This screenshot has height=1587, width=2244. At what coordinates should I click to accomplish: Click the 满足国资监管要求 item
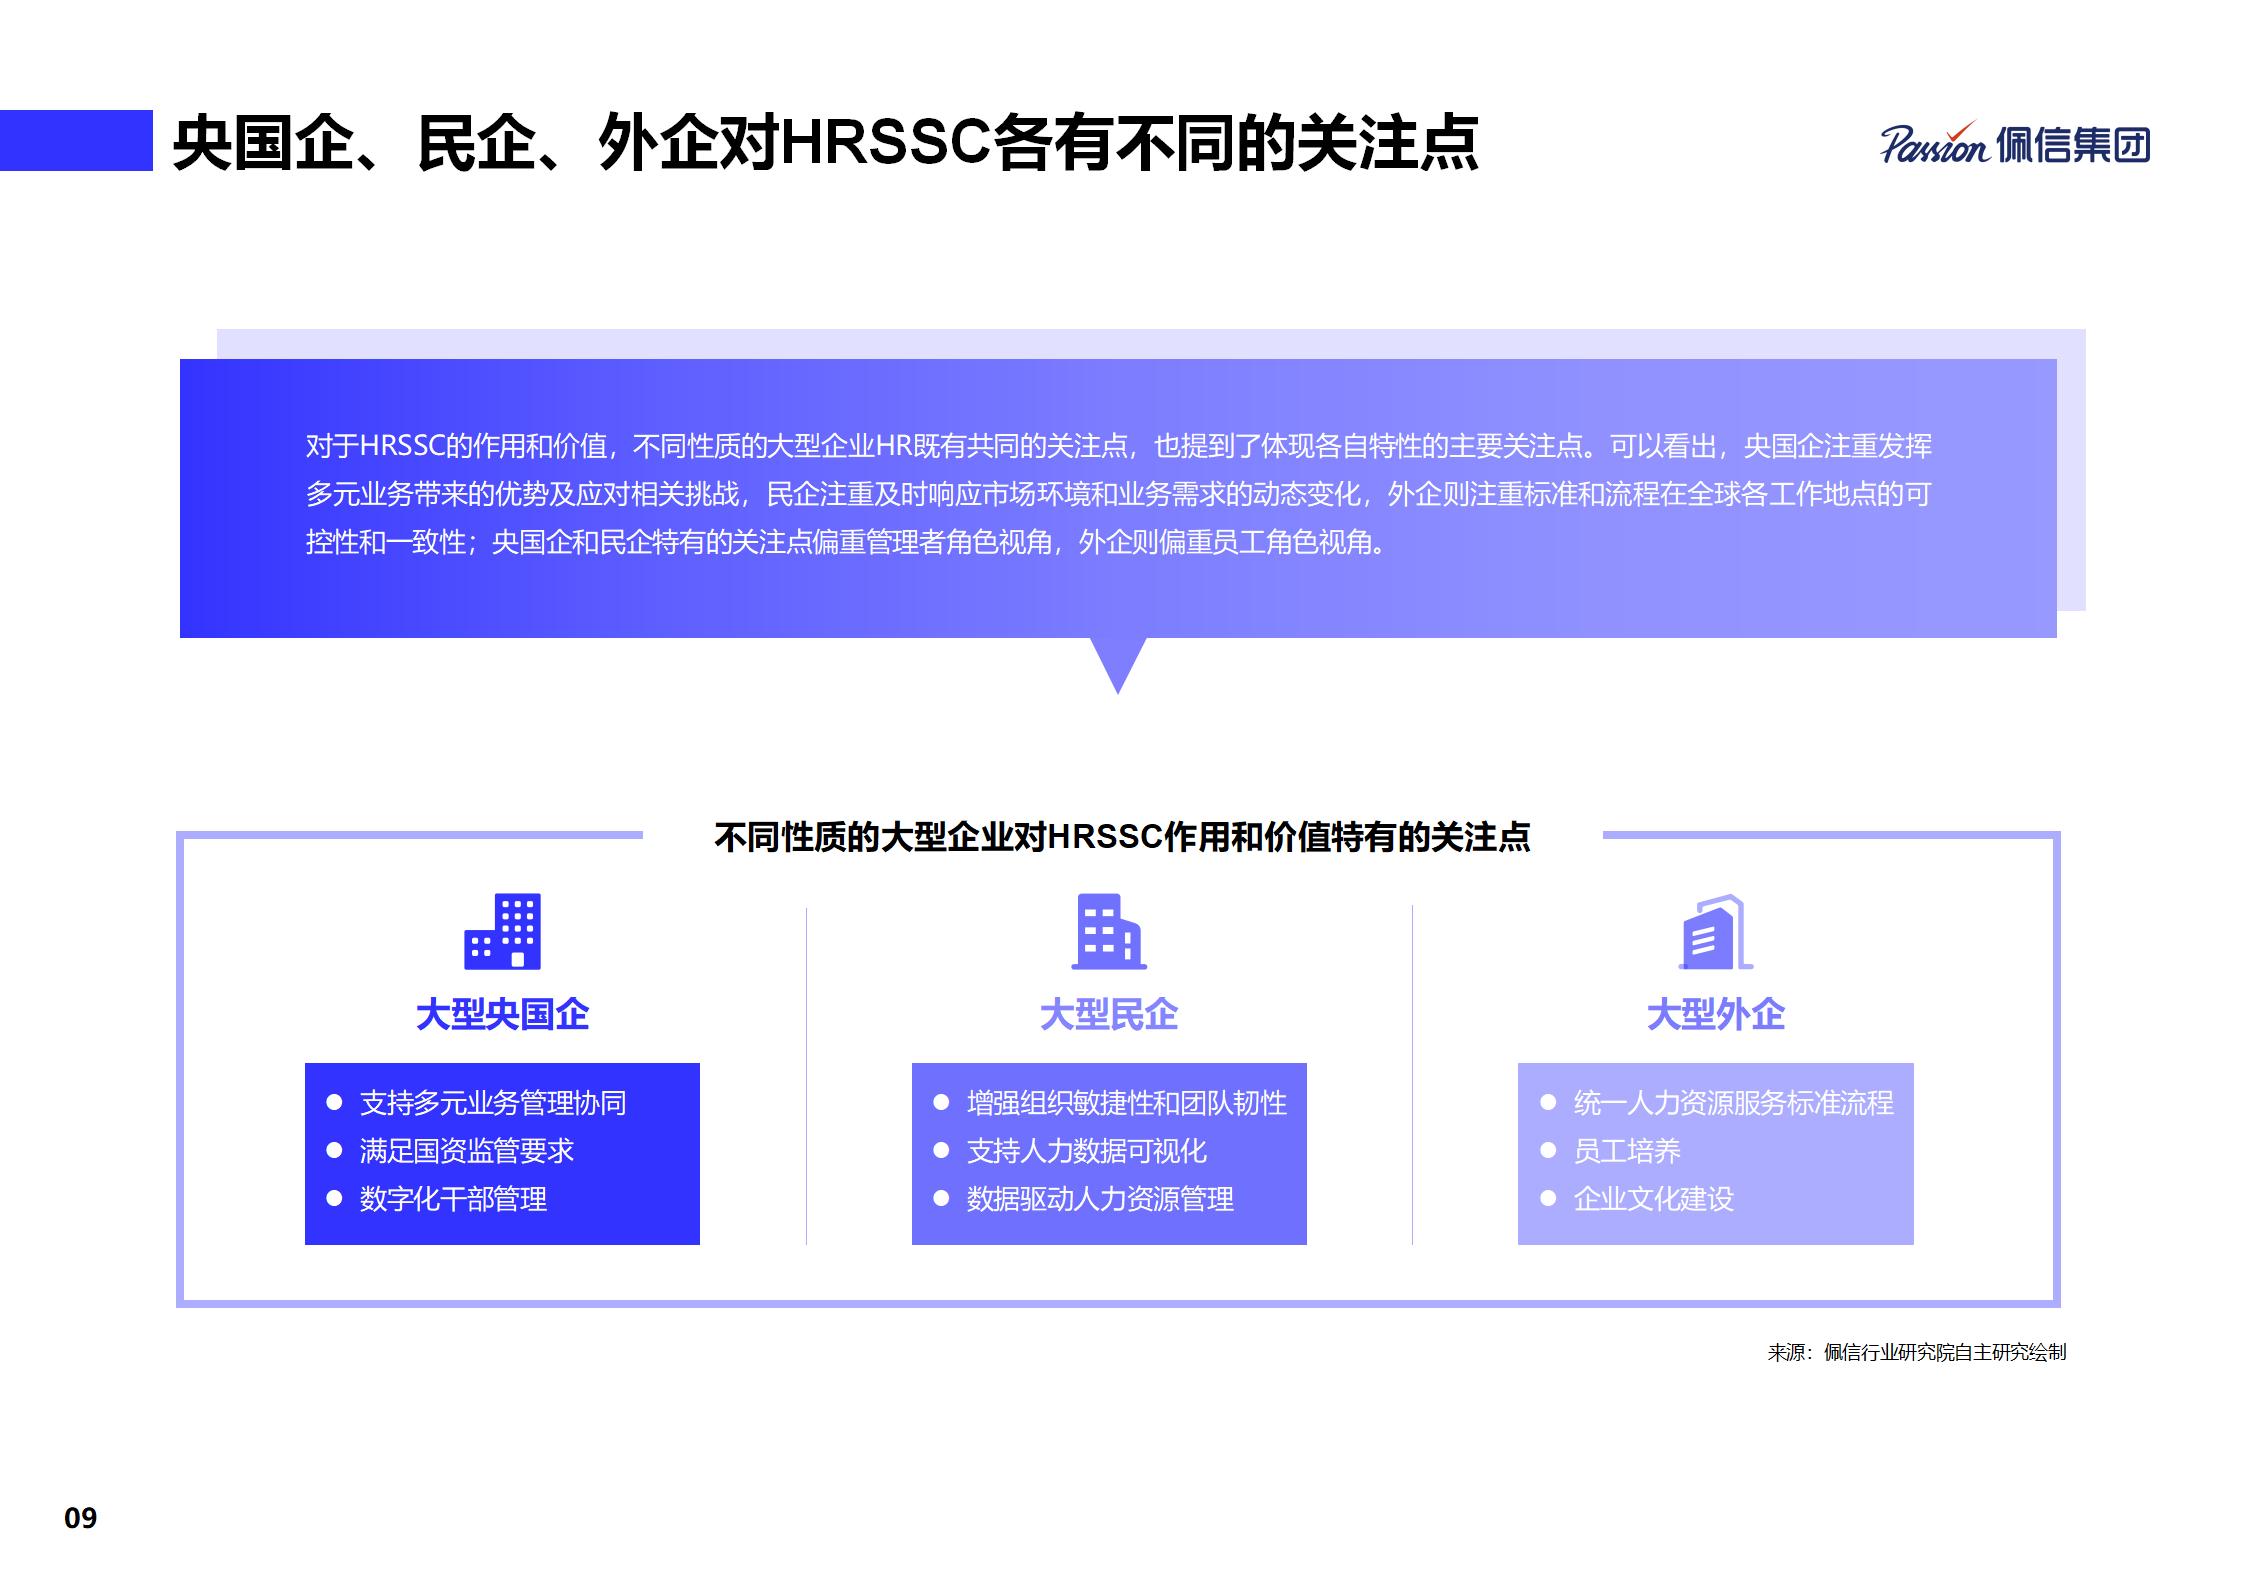click(x=466, y=1151)
